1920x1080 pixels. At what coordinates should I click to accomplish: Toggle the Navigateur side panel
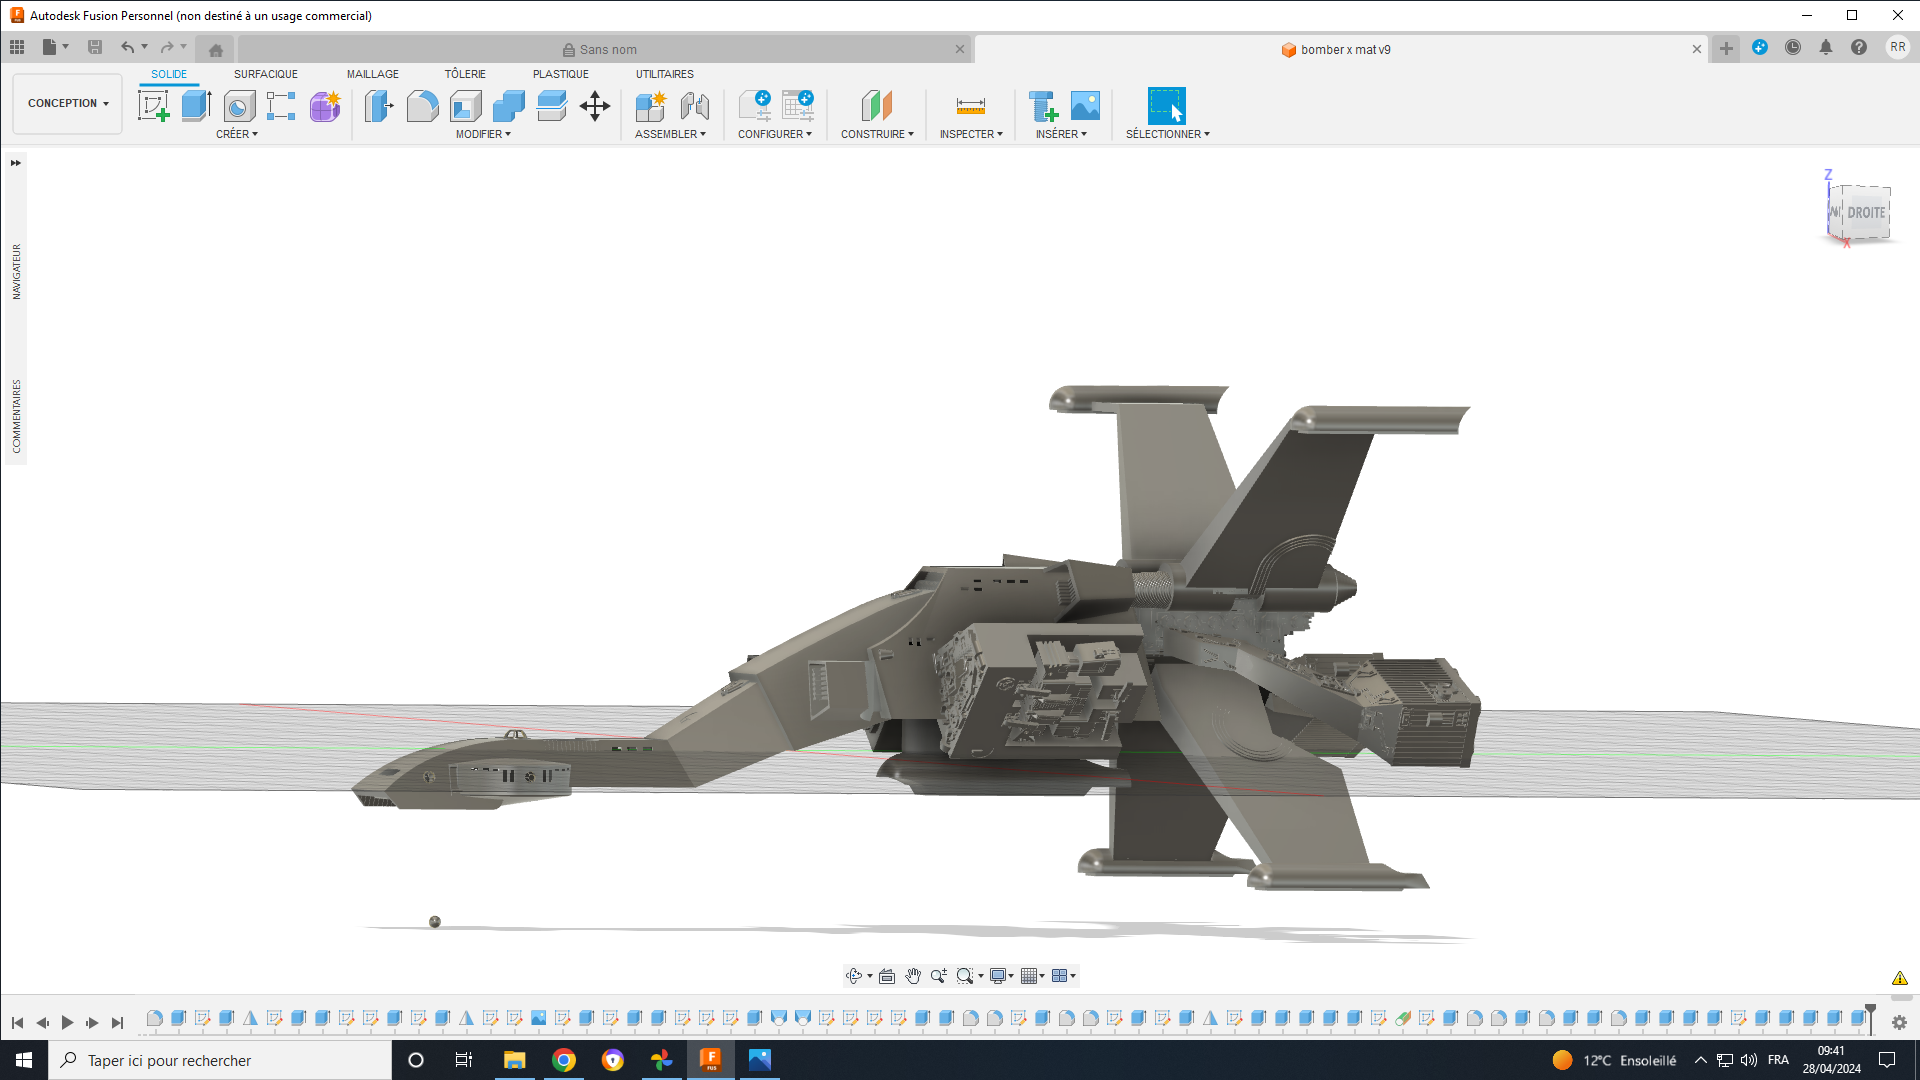click(16, 272)
